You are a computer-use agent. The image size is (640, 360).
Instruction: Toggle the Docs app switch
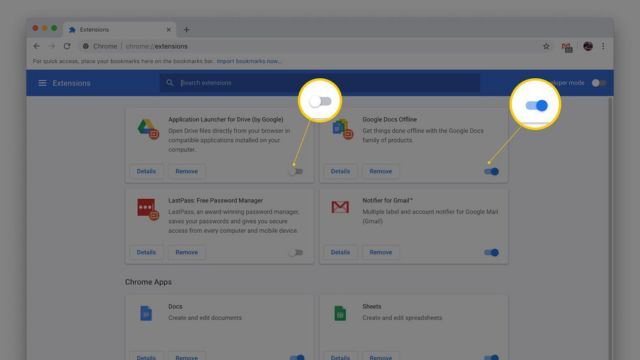pos(297,358)
